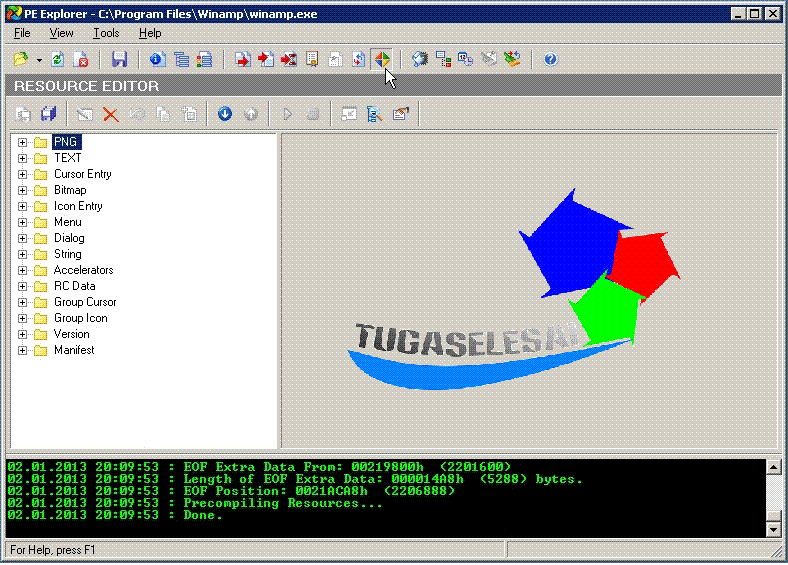
Task: Click the search resource magnifier icon
Action: [x=375, y=115]
